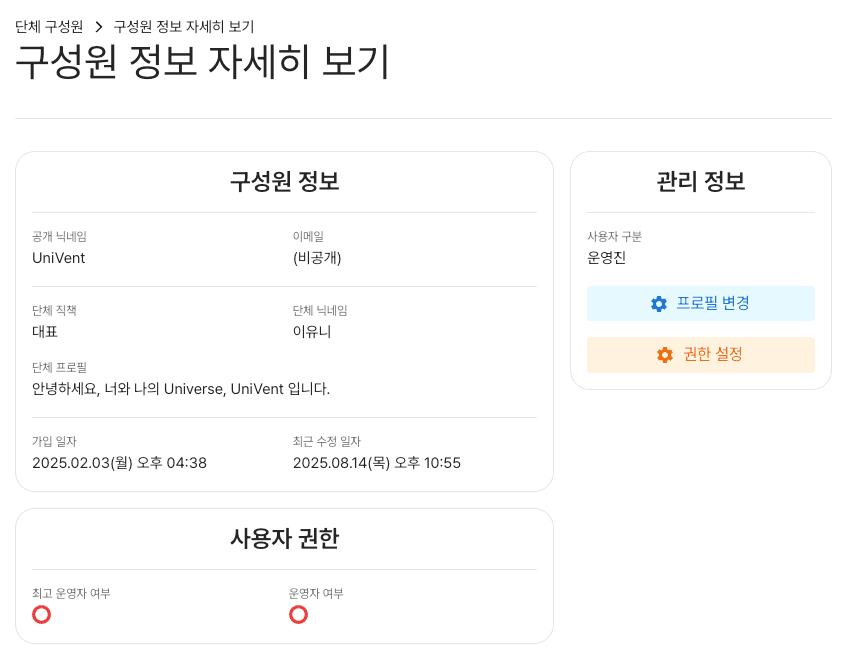Click the red circle under 운영자 여부
This screenshot has height=670, width=857.
click(x=298, y=614)
